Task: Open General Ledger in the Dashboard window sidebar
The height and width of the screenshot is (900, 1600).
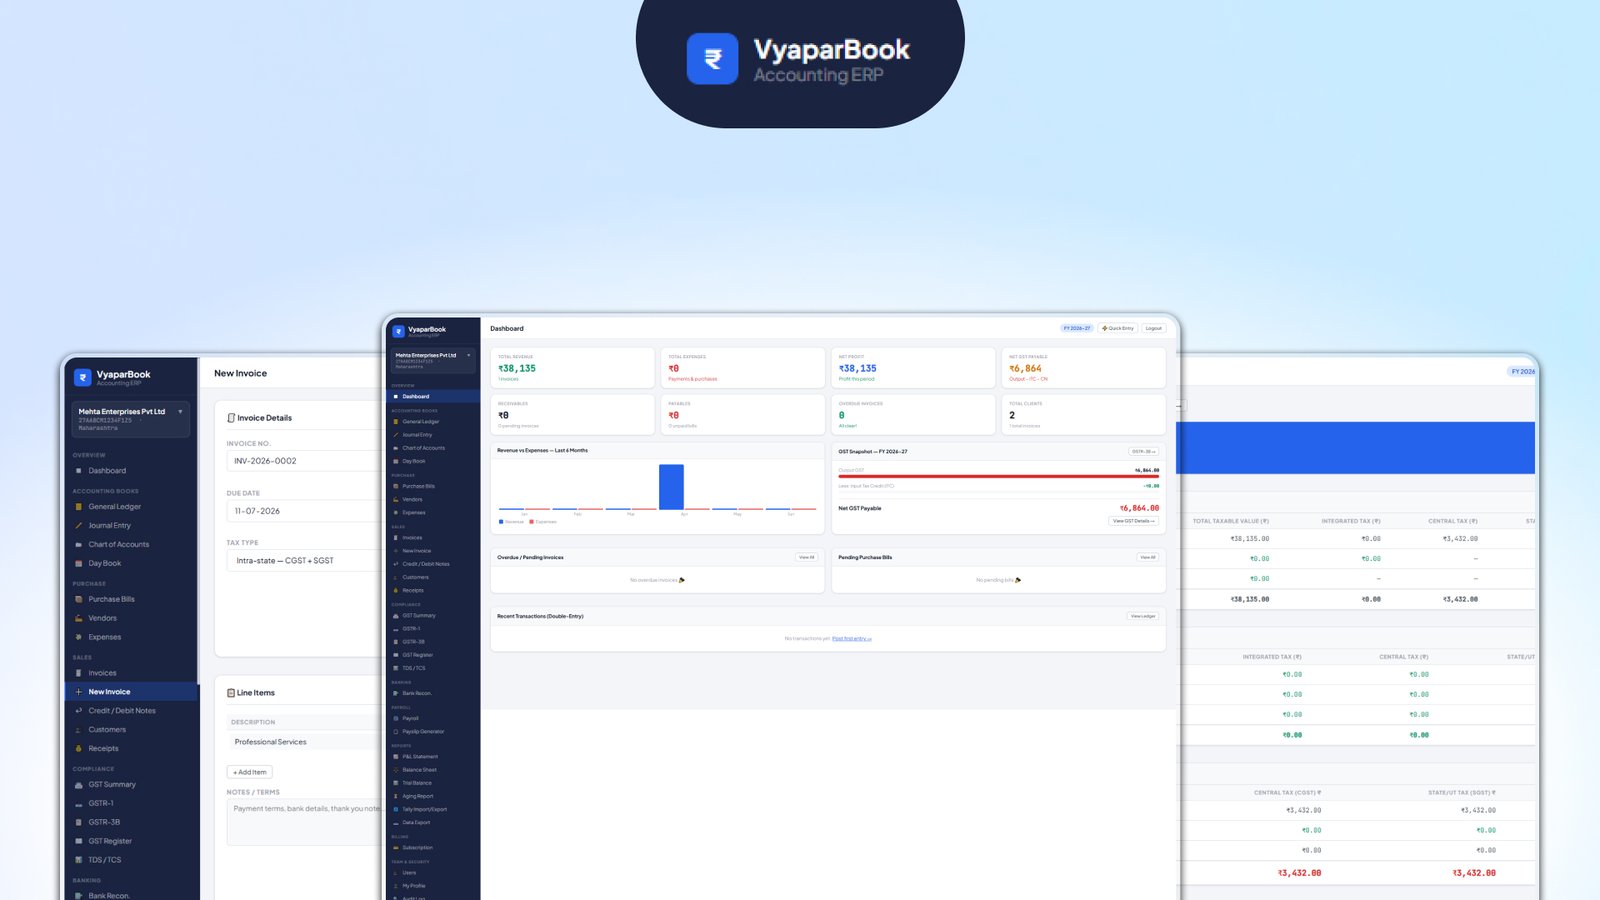Action: (x=433, y=422)
